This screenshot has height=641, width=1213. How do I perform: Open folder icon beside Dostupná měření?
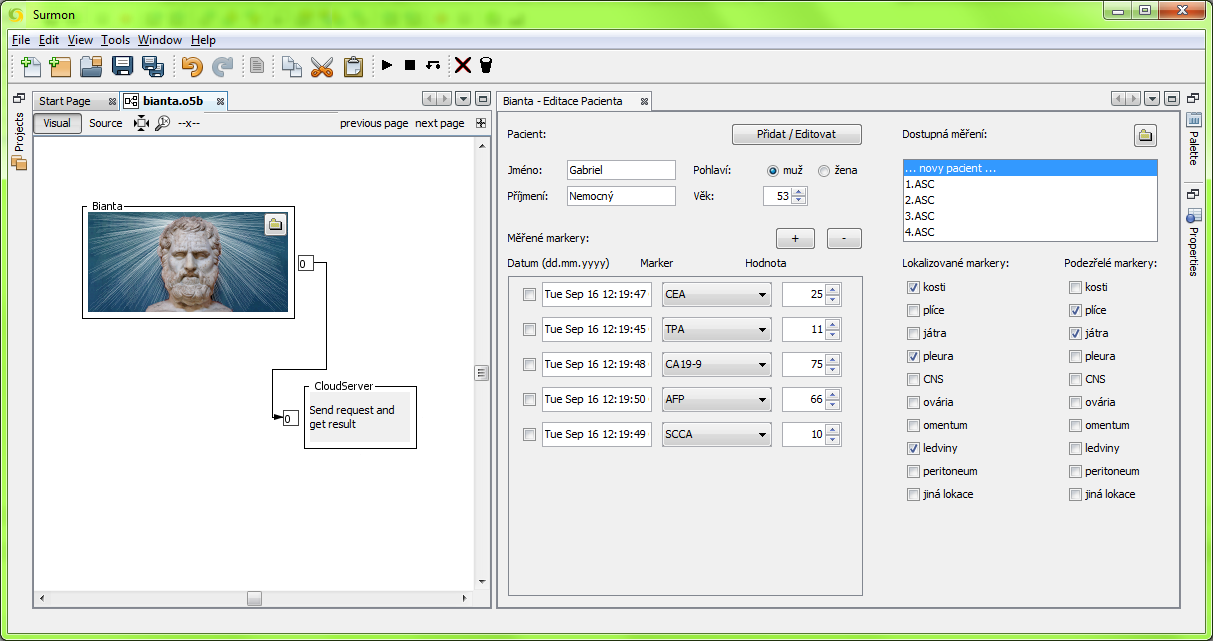tap(1145, 135)
